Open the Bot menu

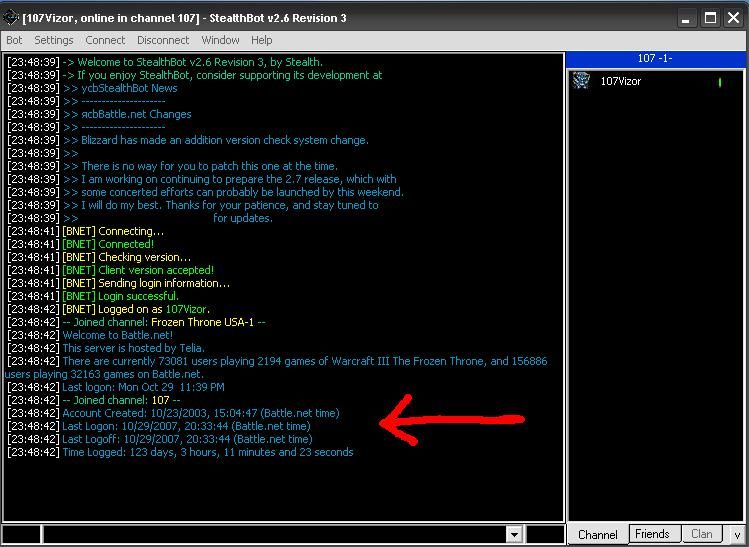tap(14, 40)
